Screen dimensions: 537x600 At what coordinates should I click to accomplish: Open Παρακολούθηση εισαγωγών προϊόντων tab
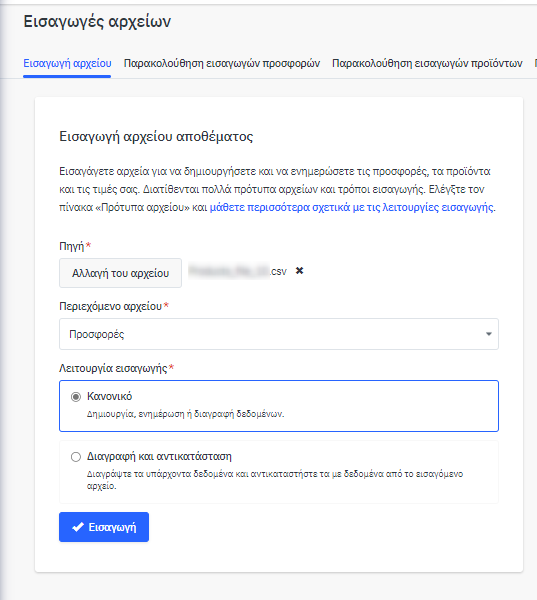click(x=427, y=63)
